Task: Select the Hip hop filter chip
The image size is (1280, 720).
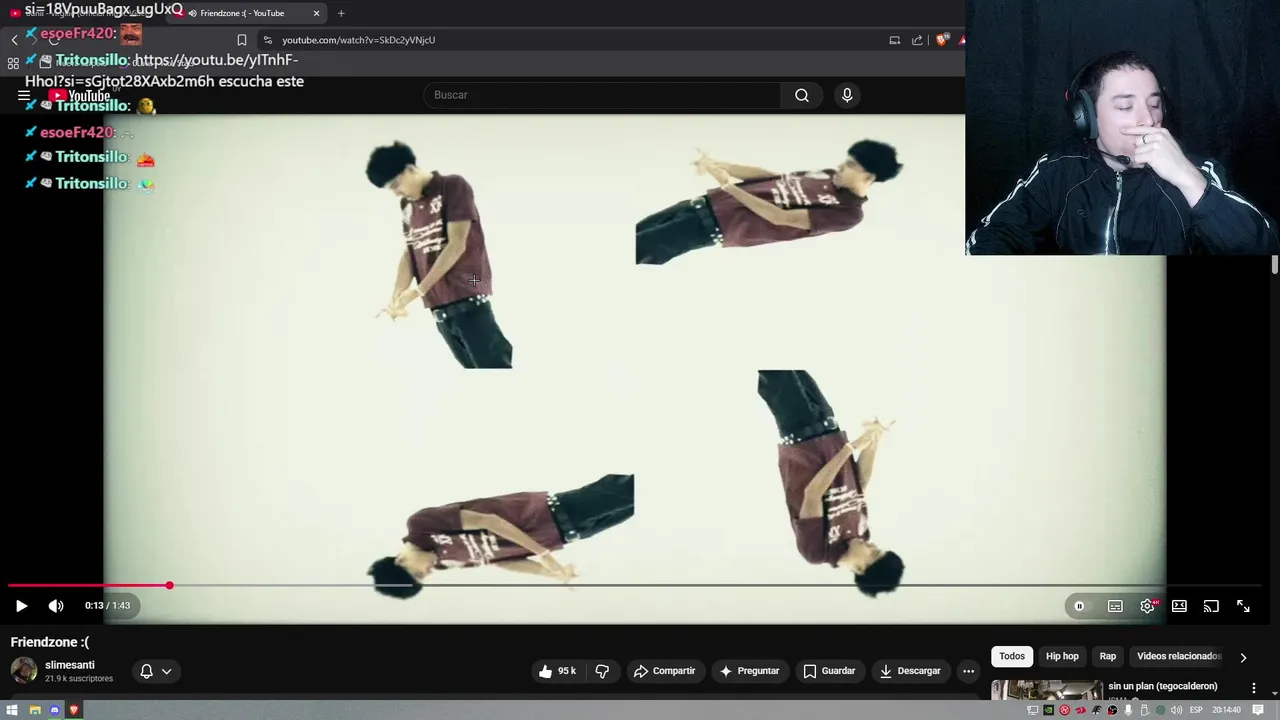Action: click(x=1062, y=656)
